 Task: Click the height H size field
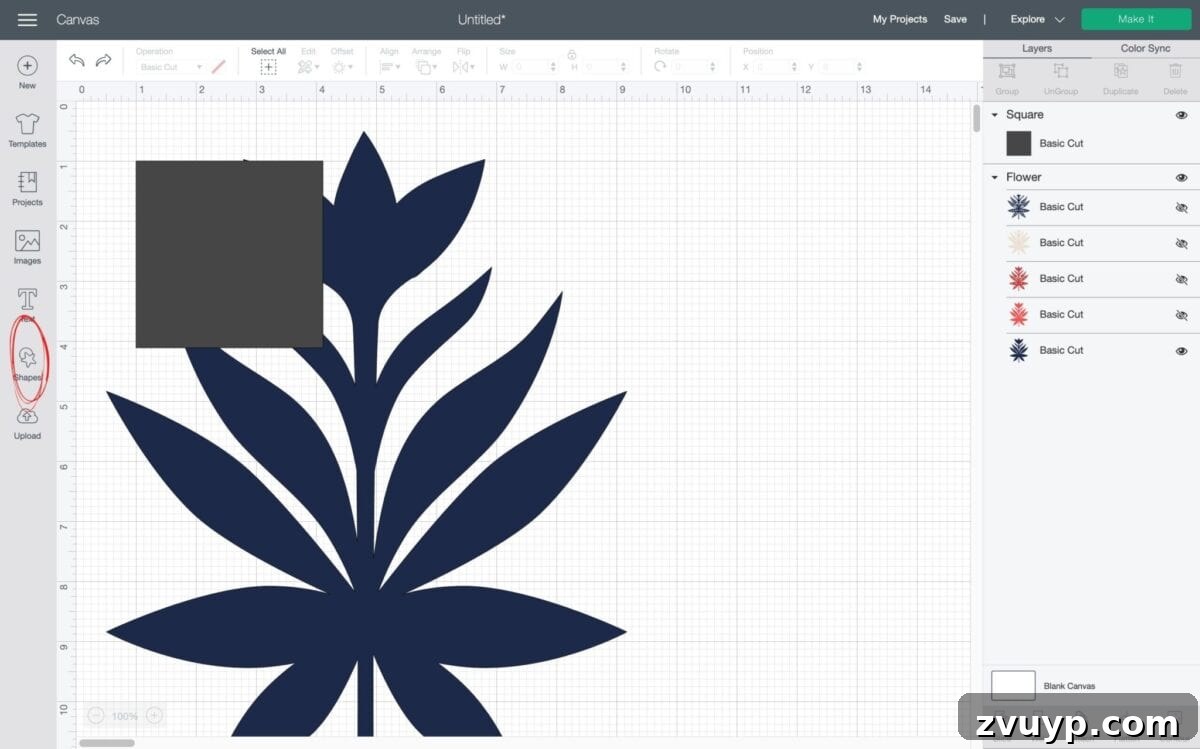click(x=604, y=67)
